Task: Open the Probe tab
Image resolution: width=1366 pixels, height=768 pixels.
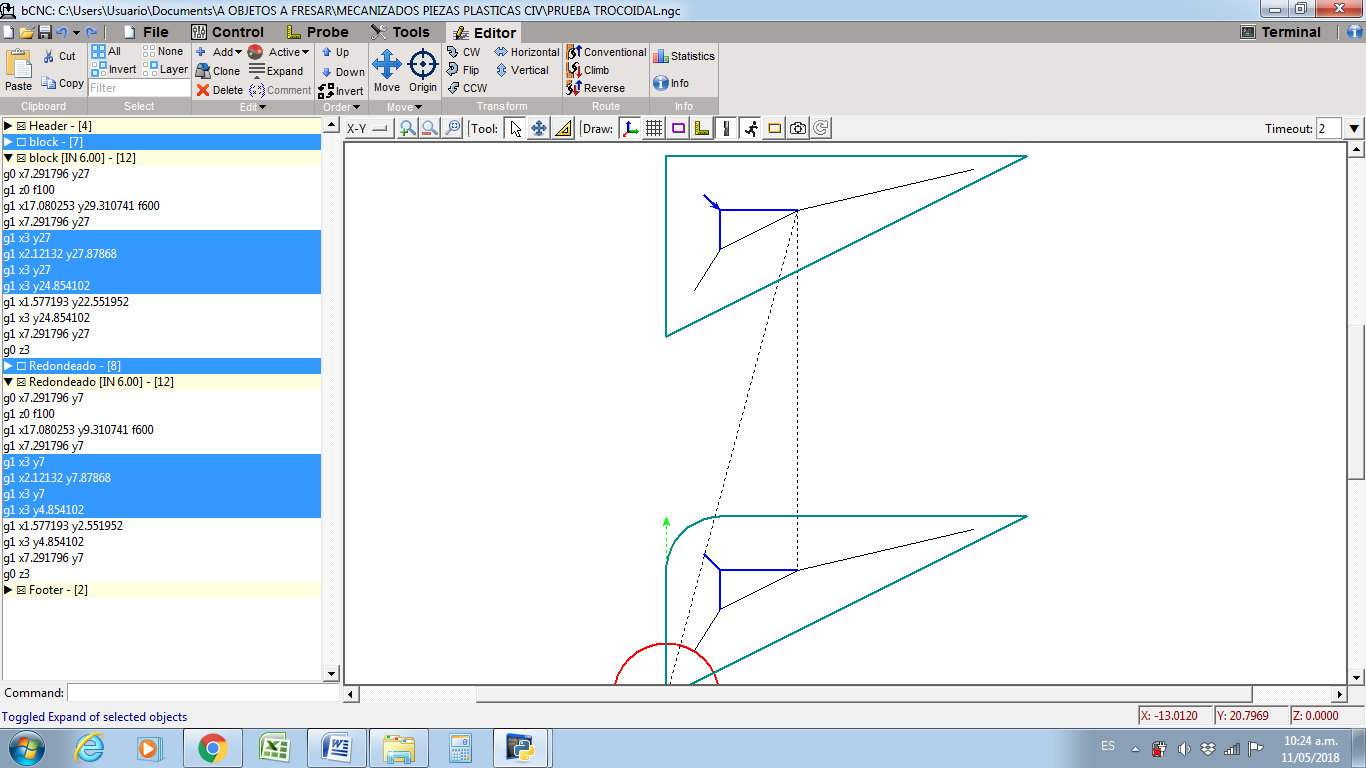Action: (x=317, y=32)
